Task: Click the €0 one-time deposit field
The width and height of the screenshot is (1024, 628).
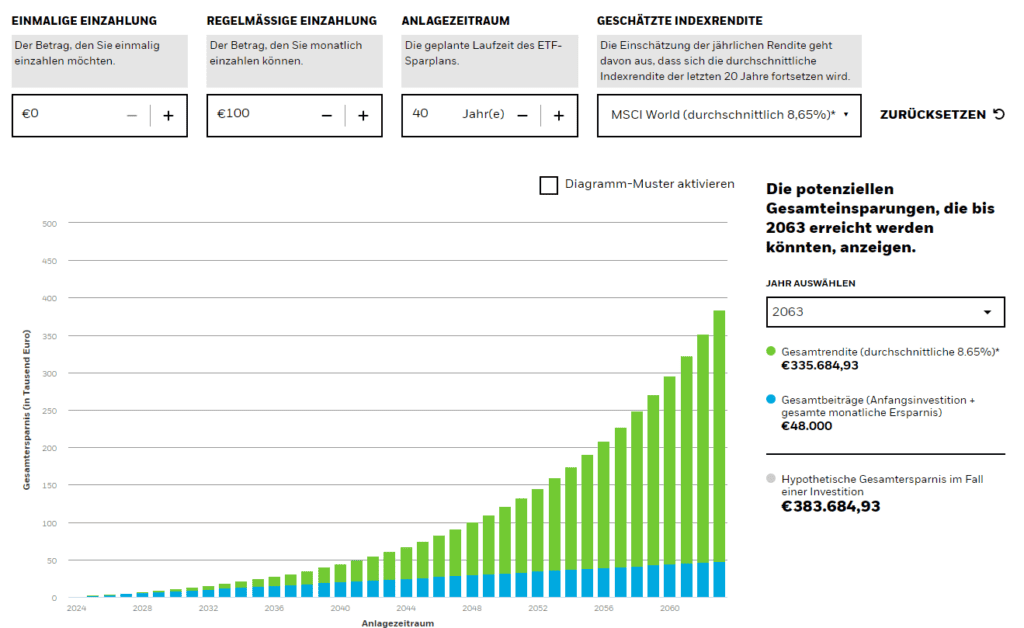Action: (70, 115)
